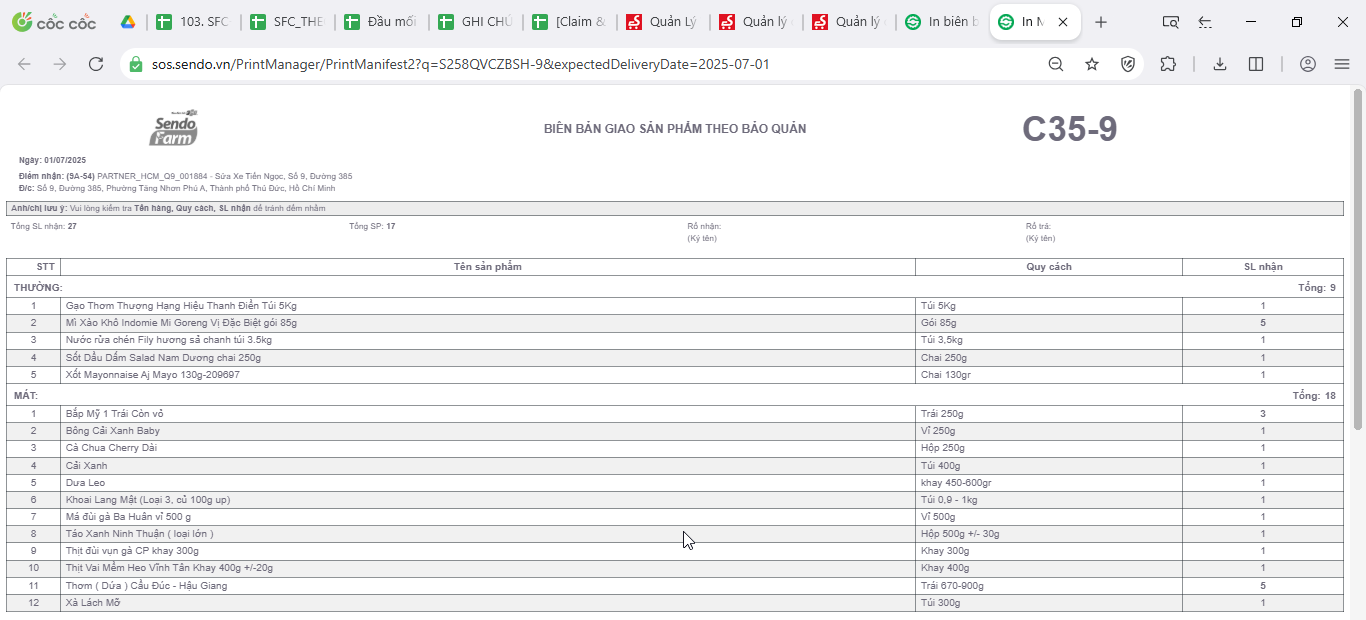Screen dimensions: 1366x620
Task: Select row 'Má đùi gà Ba Huân vỉ 500 g'
Action: click(675, 517)
